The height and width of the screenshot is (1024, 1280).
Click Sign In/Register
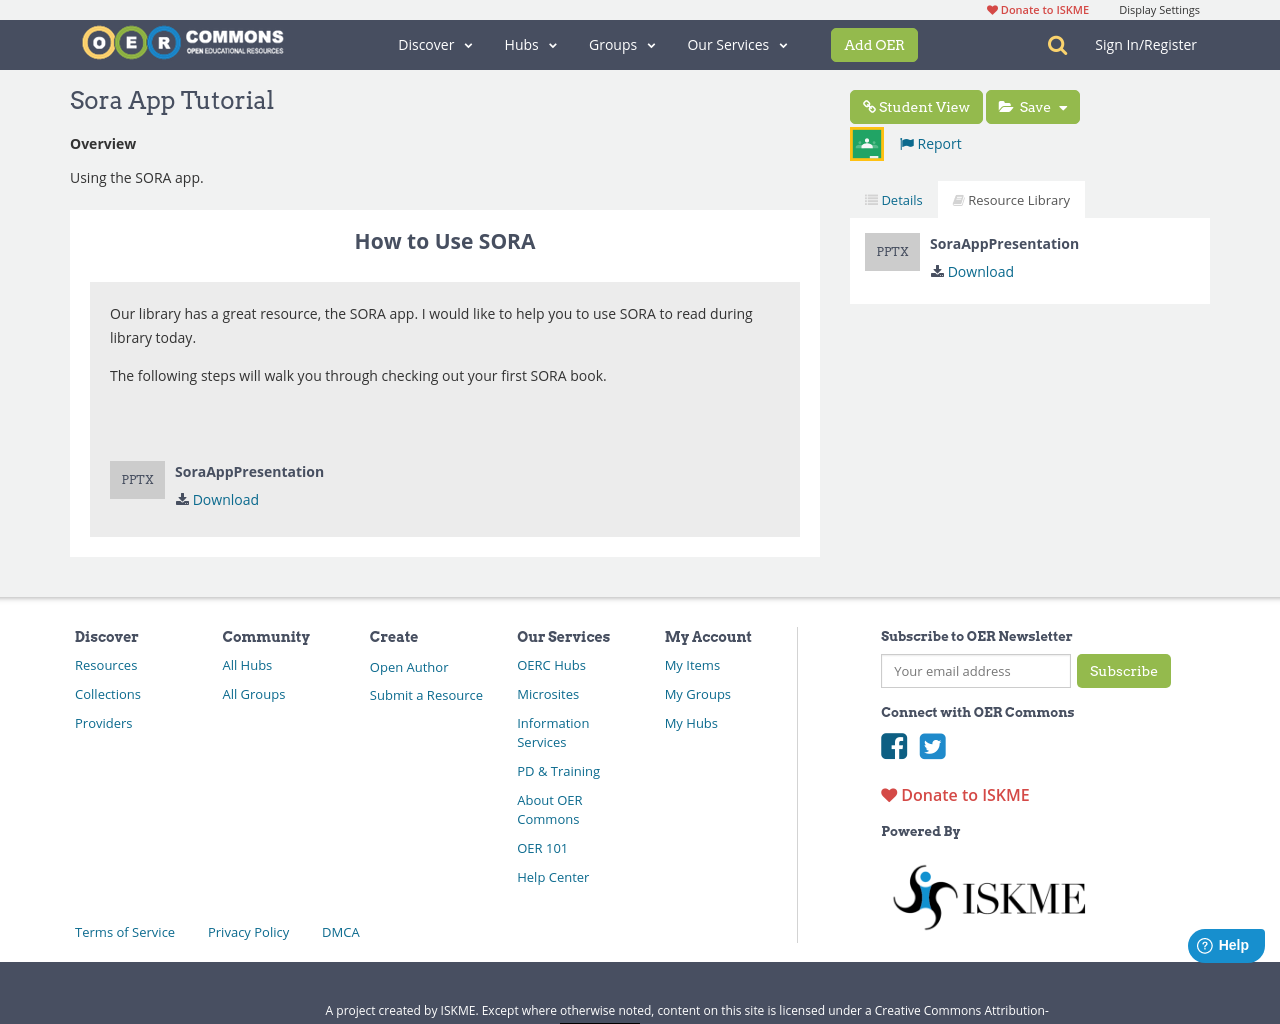click(x=1146, y=45)
